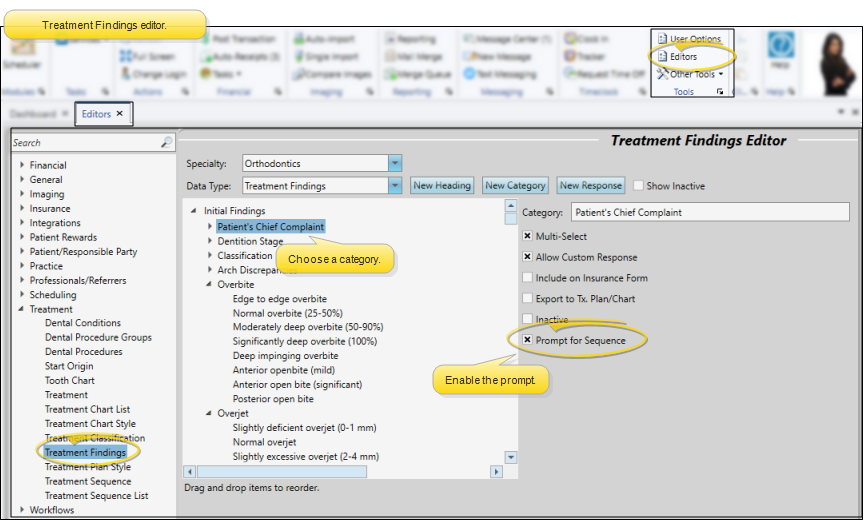The width and height of the screenshot is (864, 520).
Task: Click the search magnifier icon
Action: point(167,143)
